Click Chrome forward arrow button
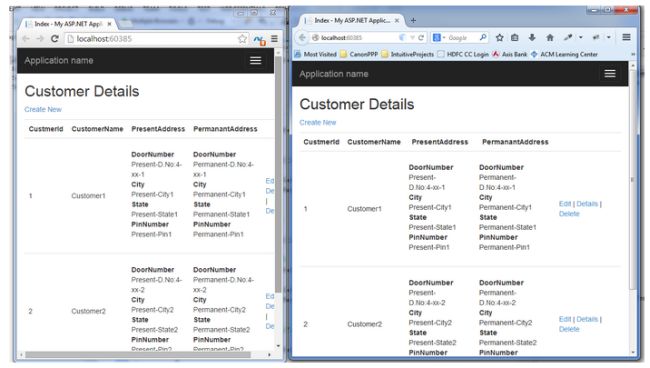650x368 pixels. pos(40,39)
